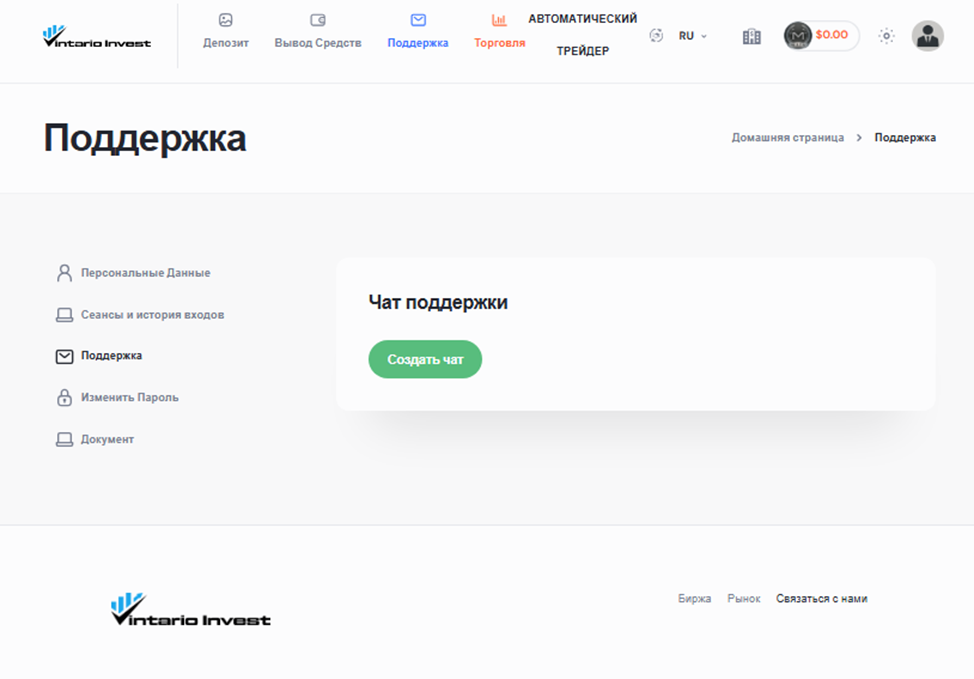974x679 pixels.
Task: Click the $0.00 balance amount
Action: (831, 35)
